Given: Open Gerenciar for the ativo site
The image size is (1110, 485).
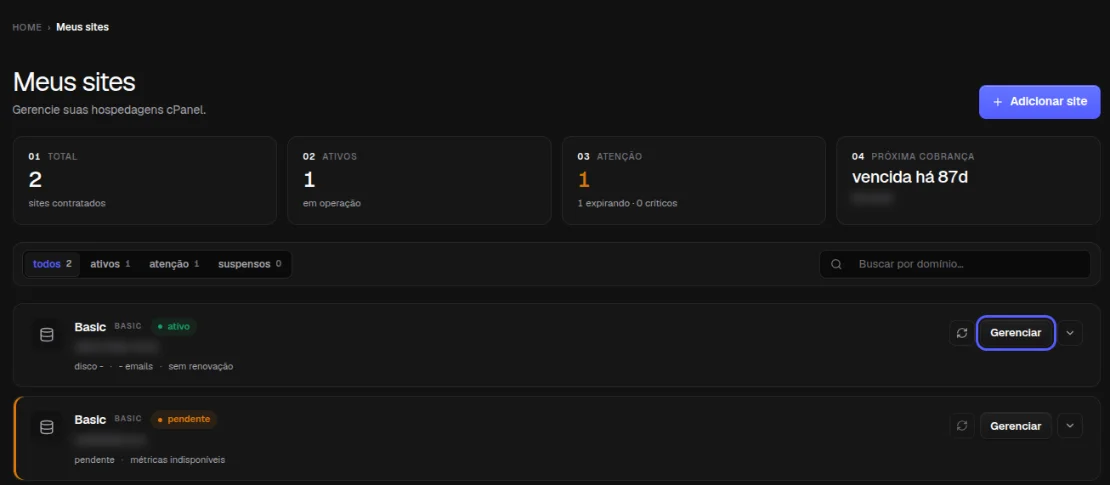Looking at the screenshot, I should click(1016, 333).
